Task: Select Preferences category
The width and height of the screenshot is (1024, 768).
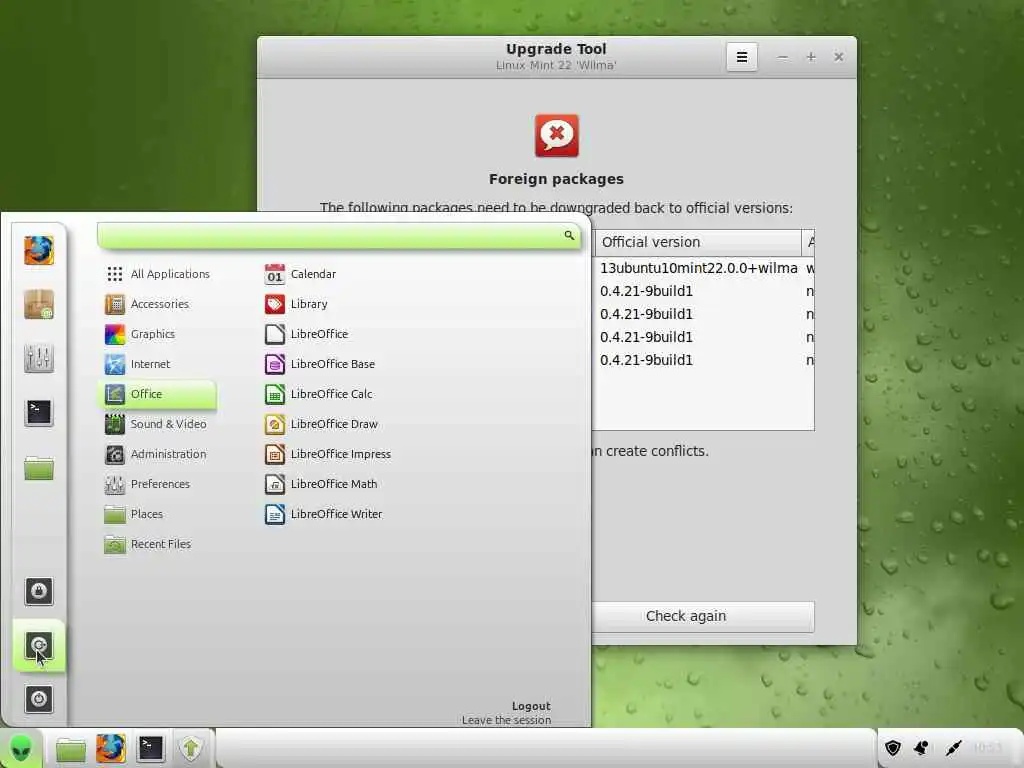Action: click(157, 485)
